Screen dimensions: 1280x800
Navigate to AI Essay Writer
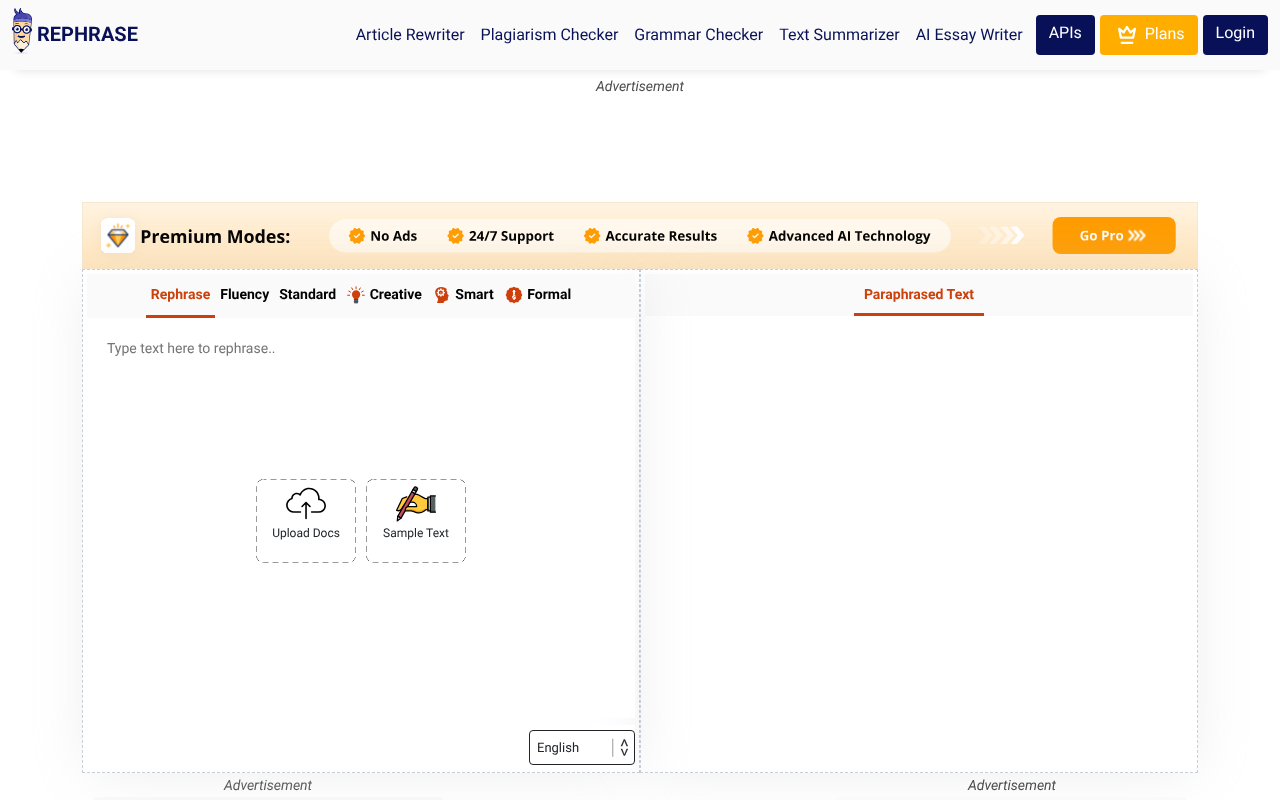tap(968, 35)
